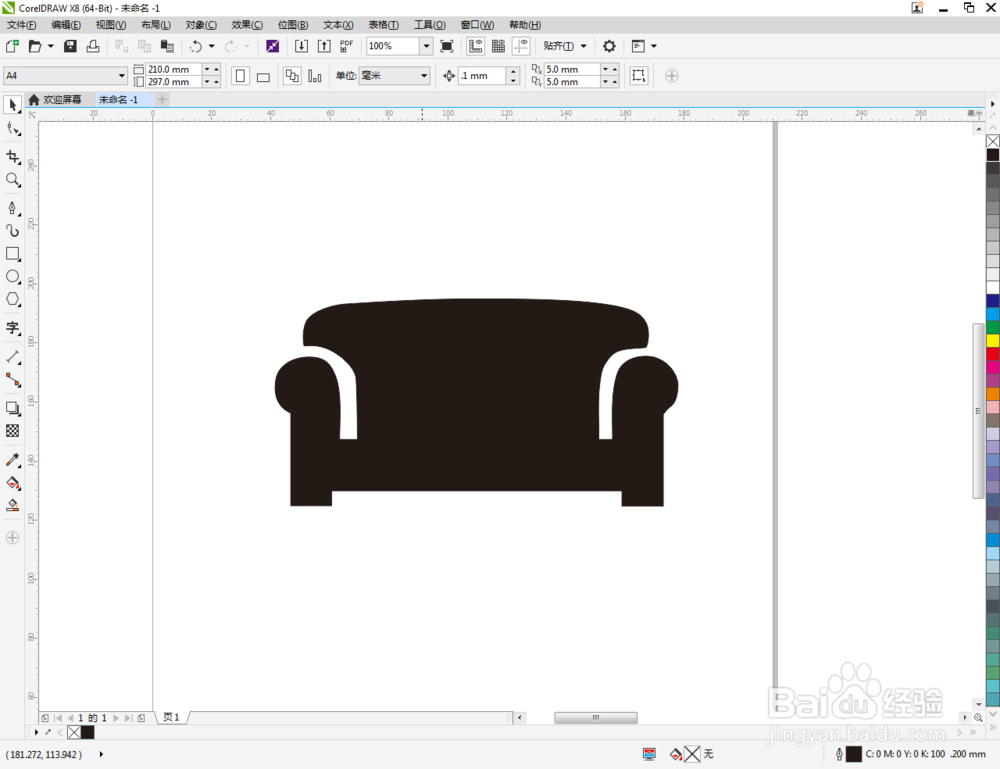The width and height of the screenshot is (1000, 769).
Task: Click the Undo icon
Action: pyautogui.click(x=196, y=46)
